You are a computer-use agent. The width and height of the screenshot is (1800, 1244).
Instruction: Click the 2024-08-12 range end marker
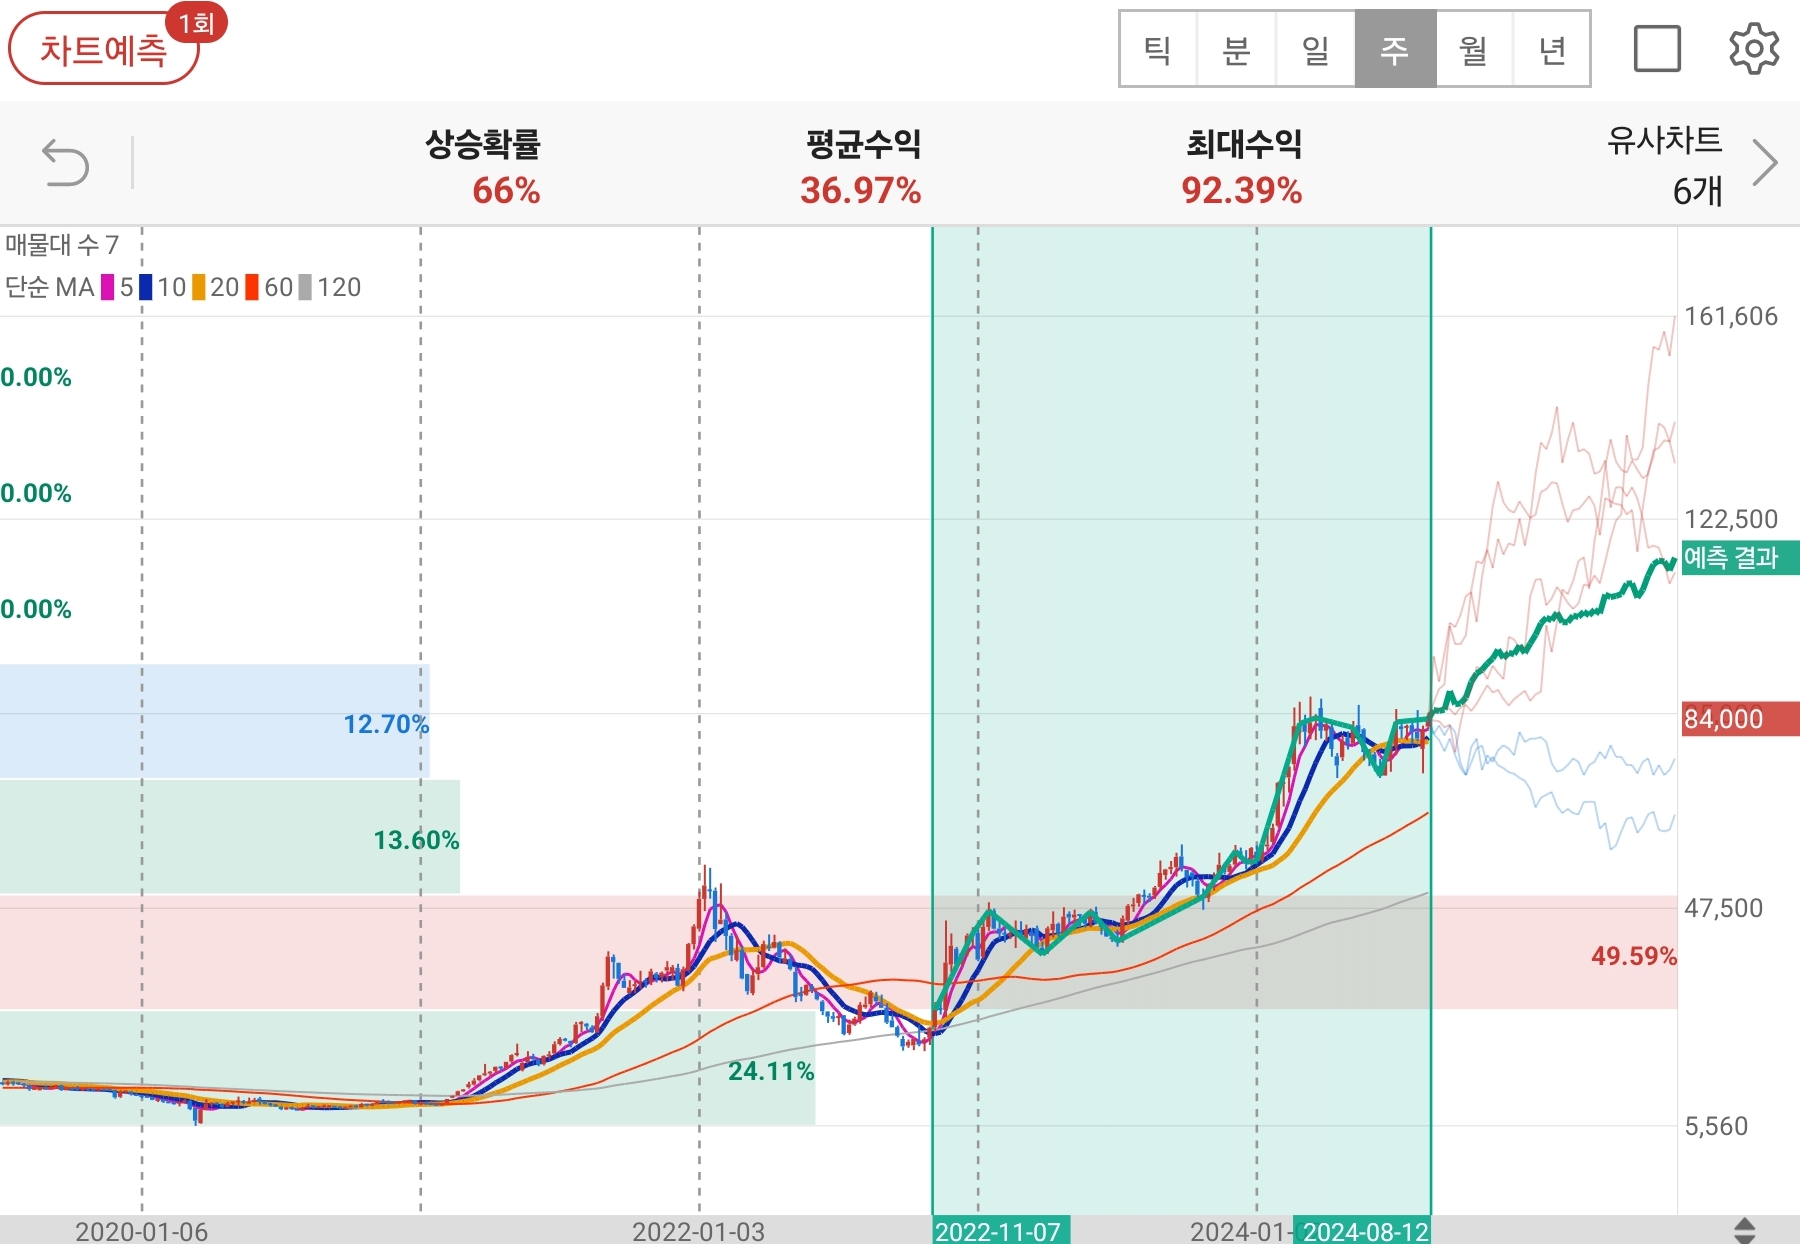(1363, 1231)
